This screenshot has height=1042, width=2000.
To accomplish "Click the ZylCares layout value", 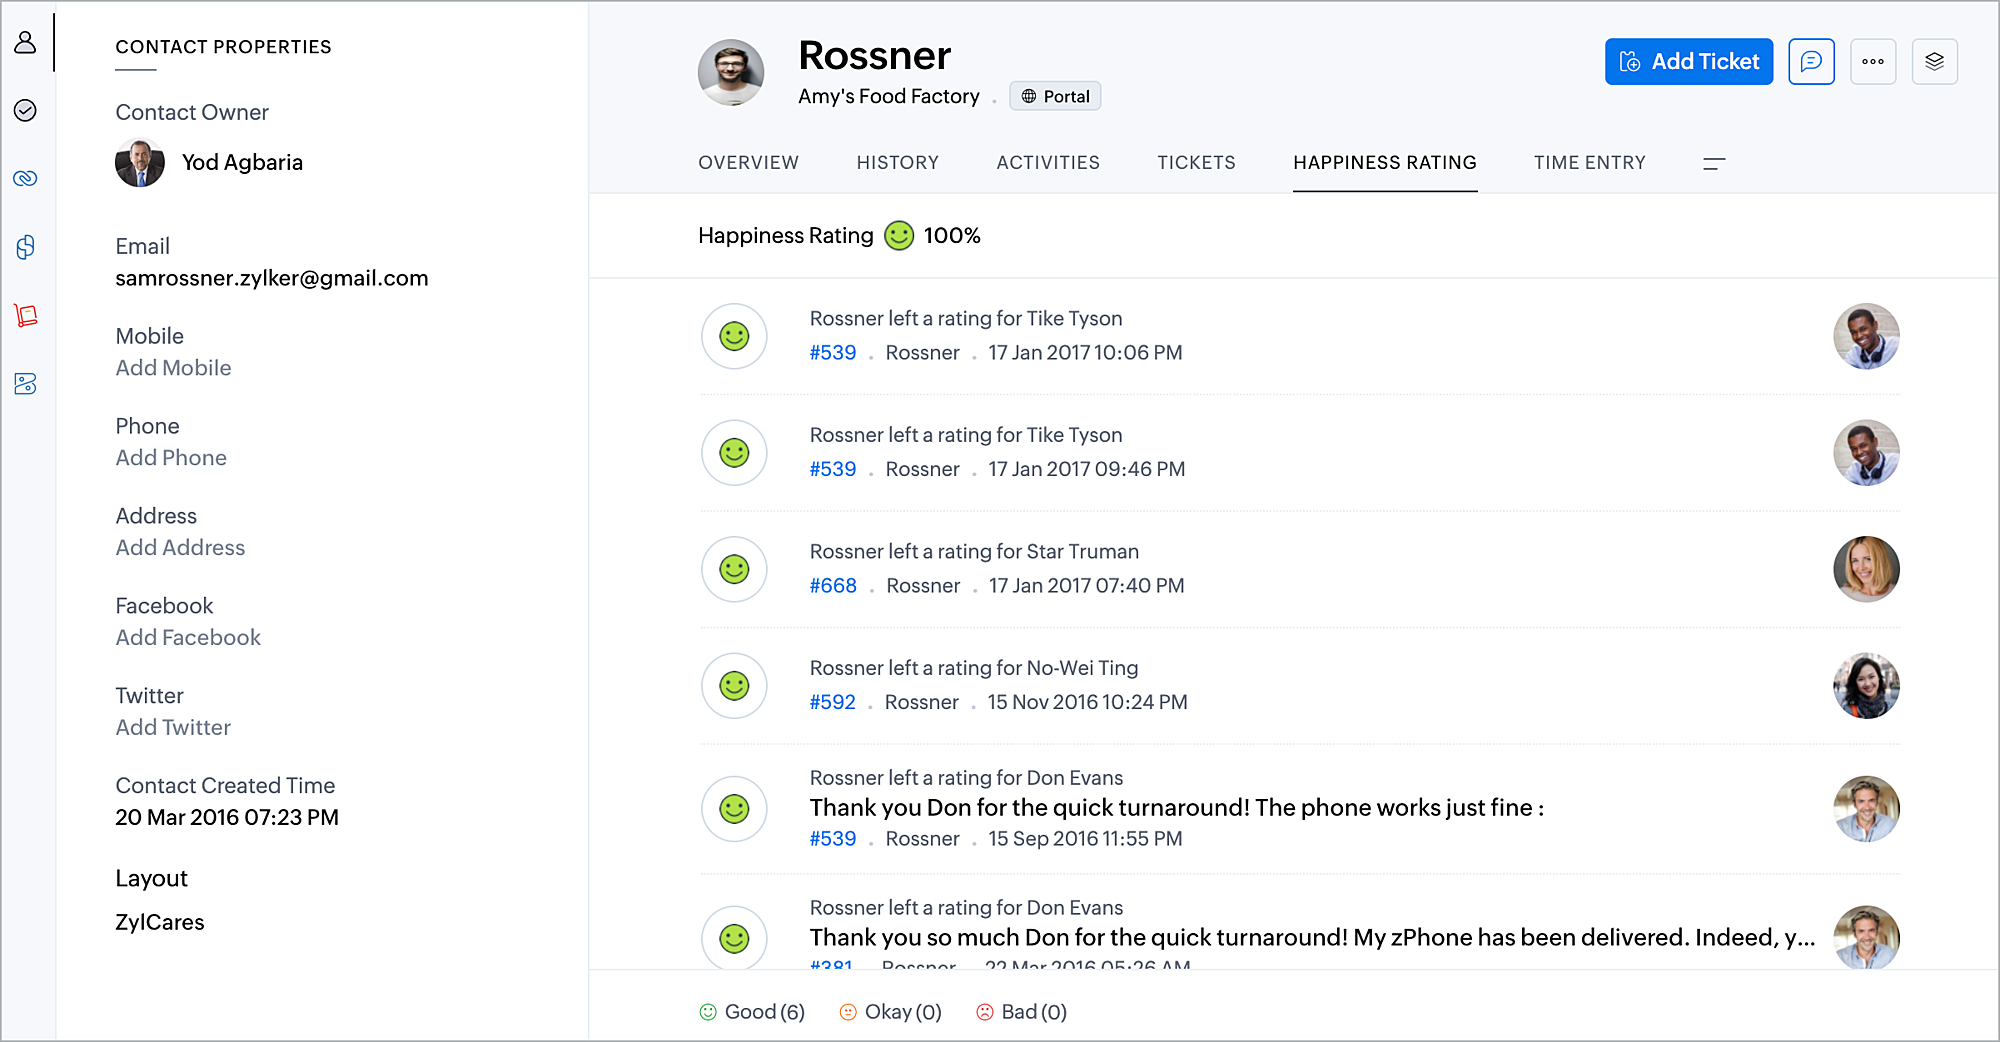I will click(x=160, y=922).
